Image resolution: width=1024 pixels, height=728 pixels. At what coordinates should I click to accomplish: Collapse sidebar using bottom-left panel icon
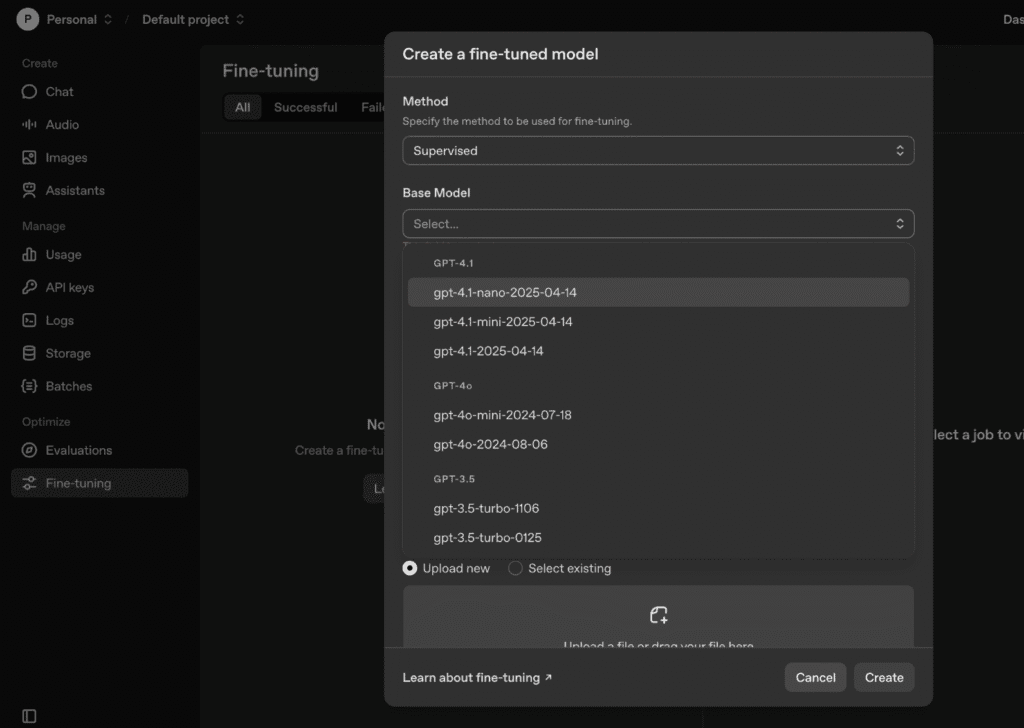[29, 716]
